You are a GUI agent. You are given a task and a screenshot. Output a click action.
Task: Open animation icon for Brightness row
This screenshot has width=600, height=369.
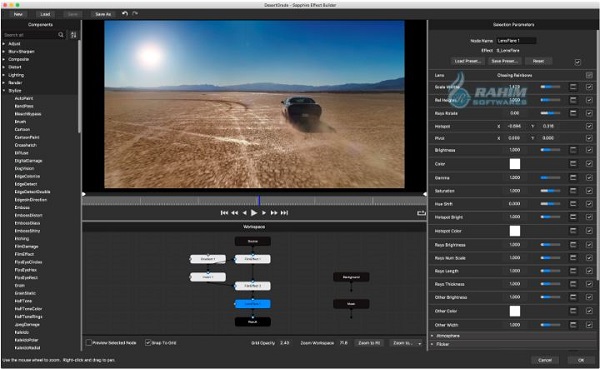click(573, 150)
